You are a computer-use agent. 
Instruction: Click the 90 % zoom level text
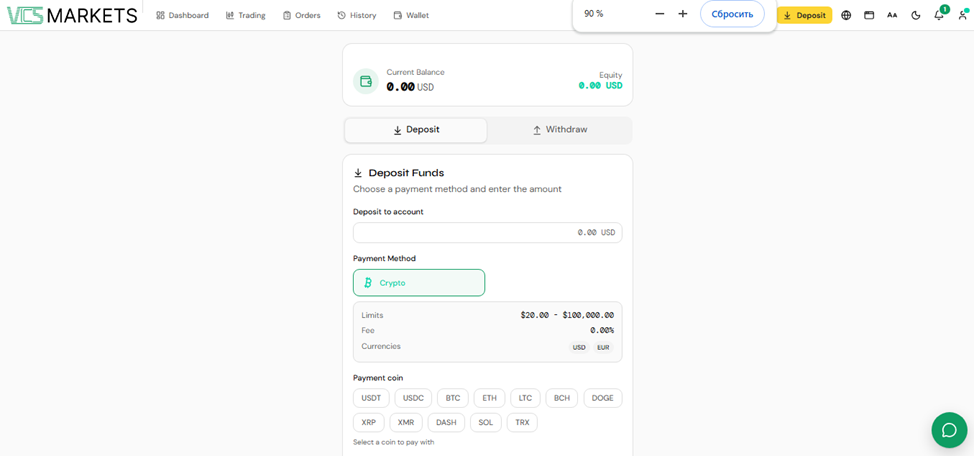coord(594,14)
